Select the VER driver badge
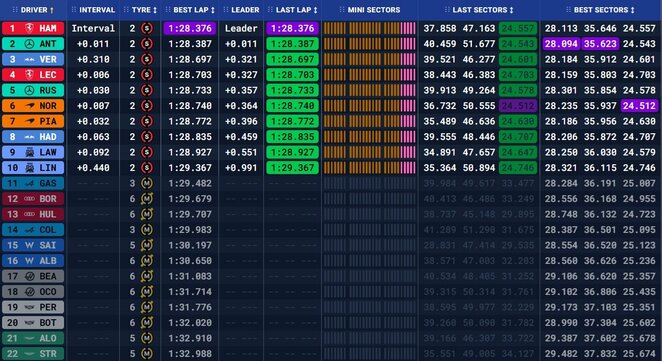 (33, 59)
